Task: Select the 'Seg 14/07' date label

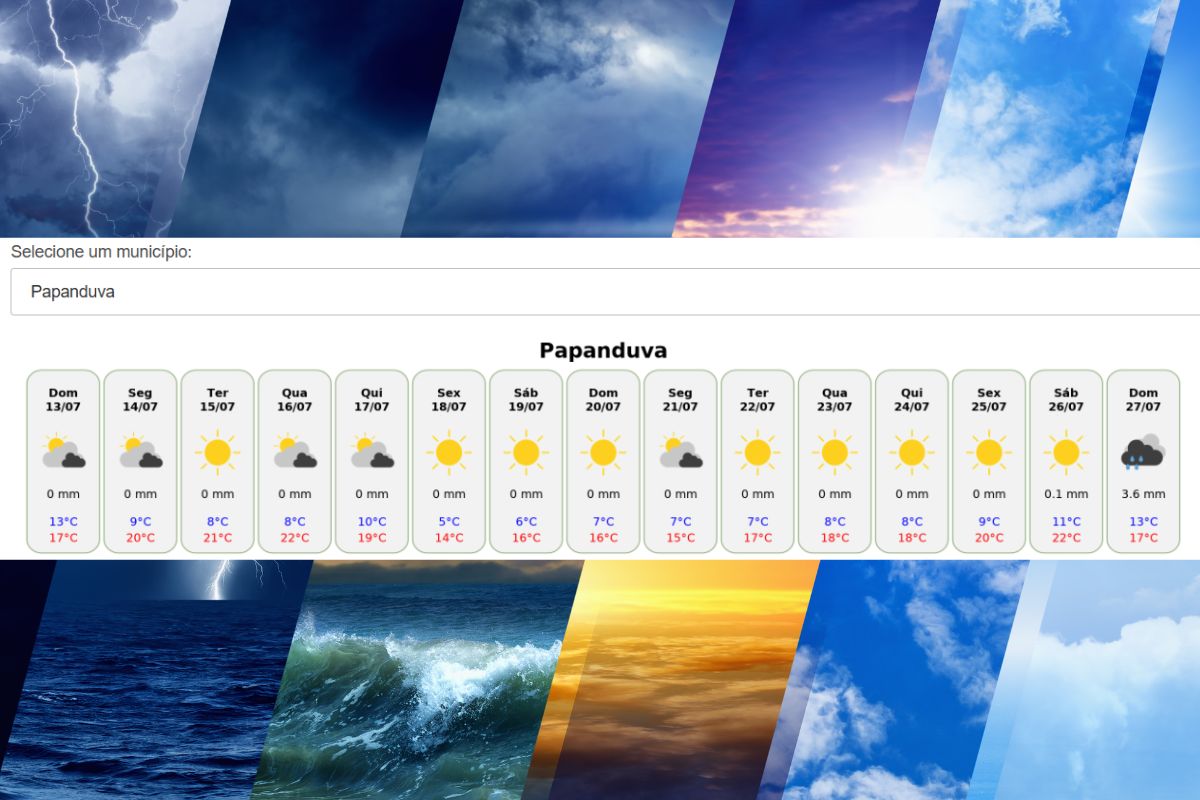Action: click(140, 400)
